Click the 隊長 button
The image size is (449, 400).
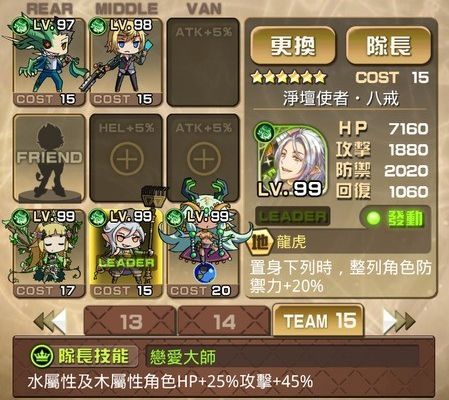pyautogui.click(x=388, y=46)
